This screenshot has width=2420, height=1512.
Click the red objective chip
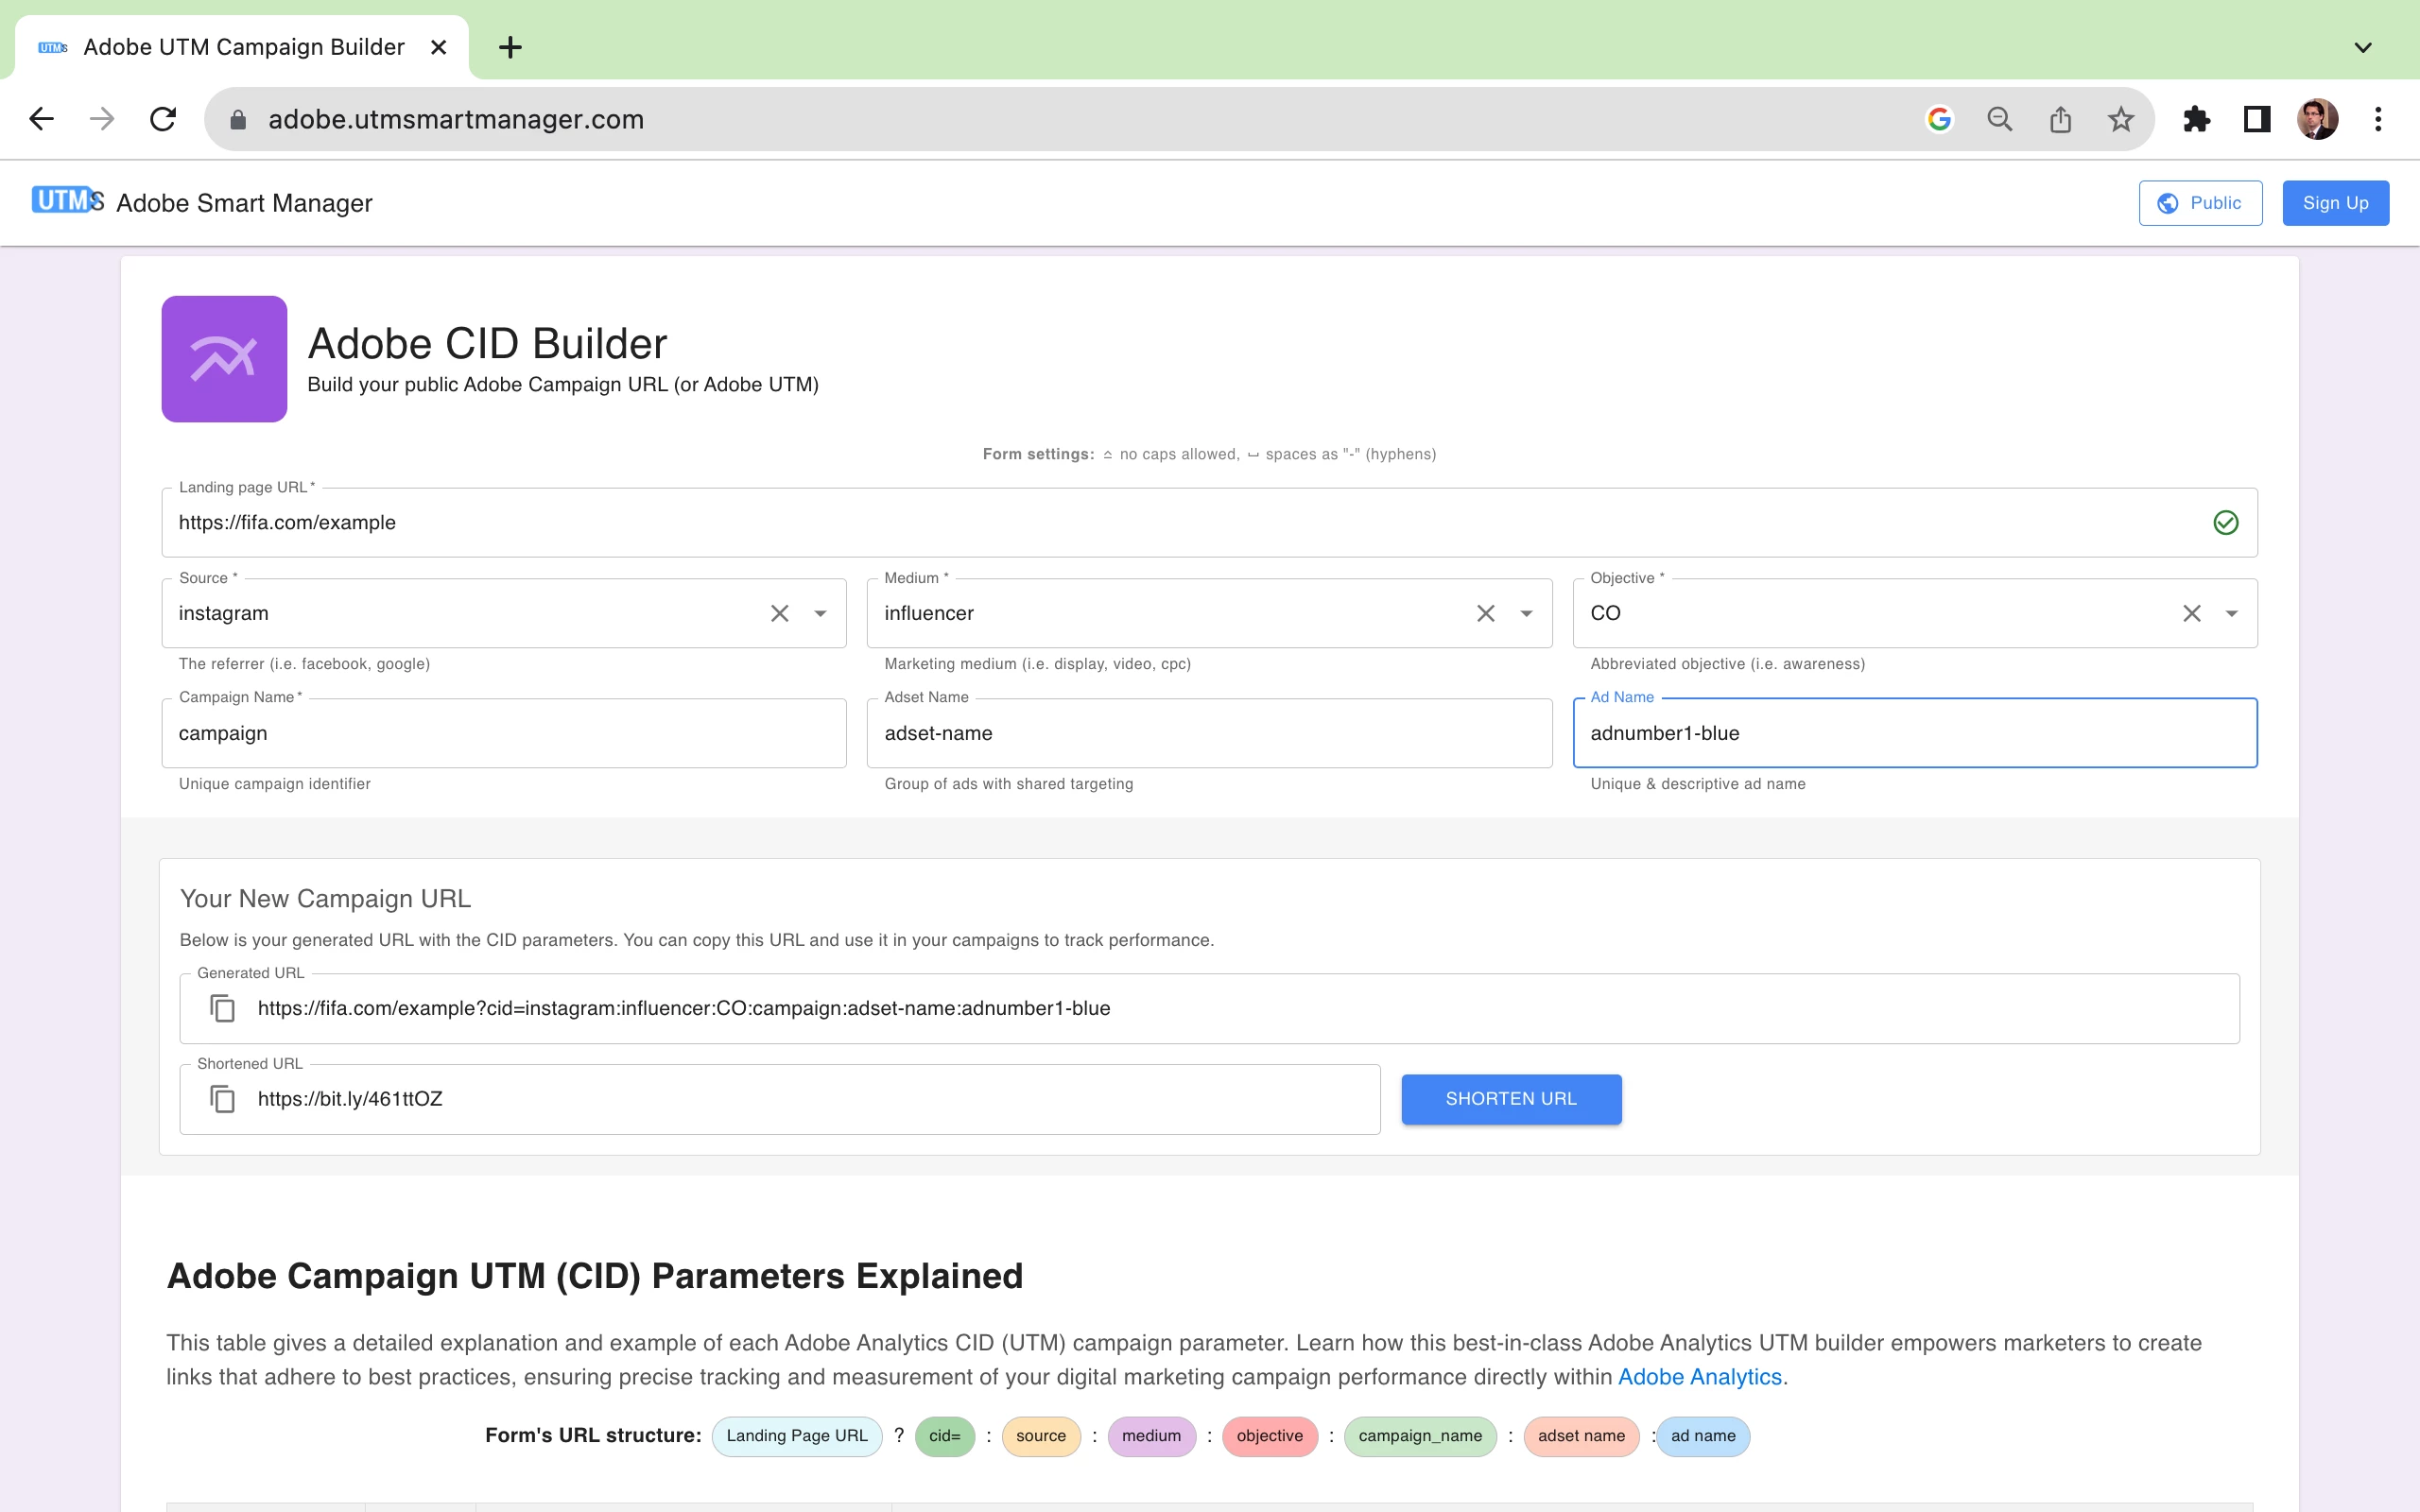(x=1269, y=1436)
